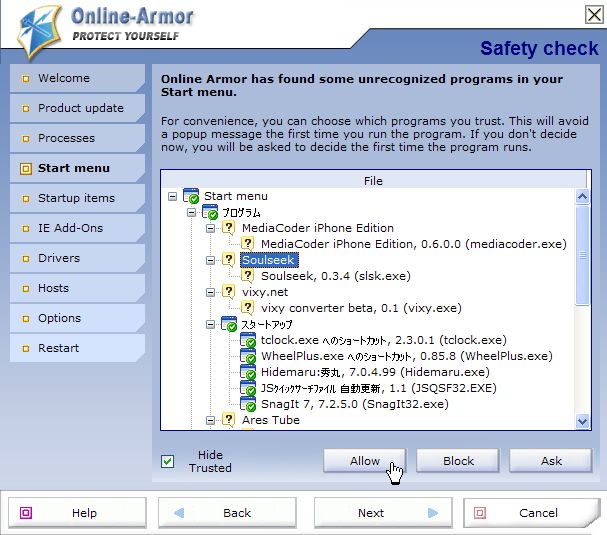Screen dimensions: 607x535
Task: Click the bullet icon beside Restart
Action: 26,348
